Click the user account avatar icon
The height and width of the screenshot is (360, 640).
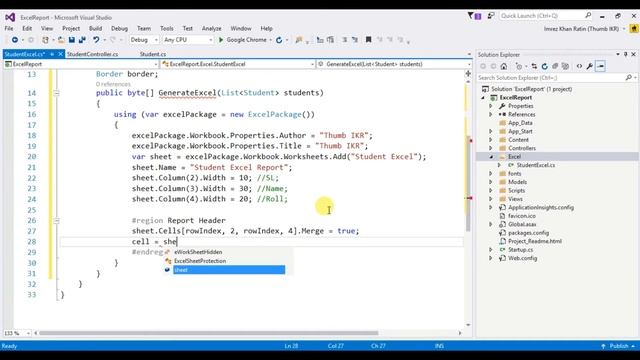click(634, 29)
